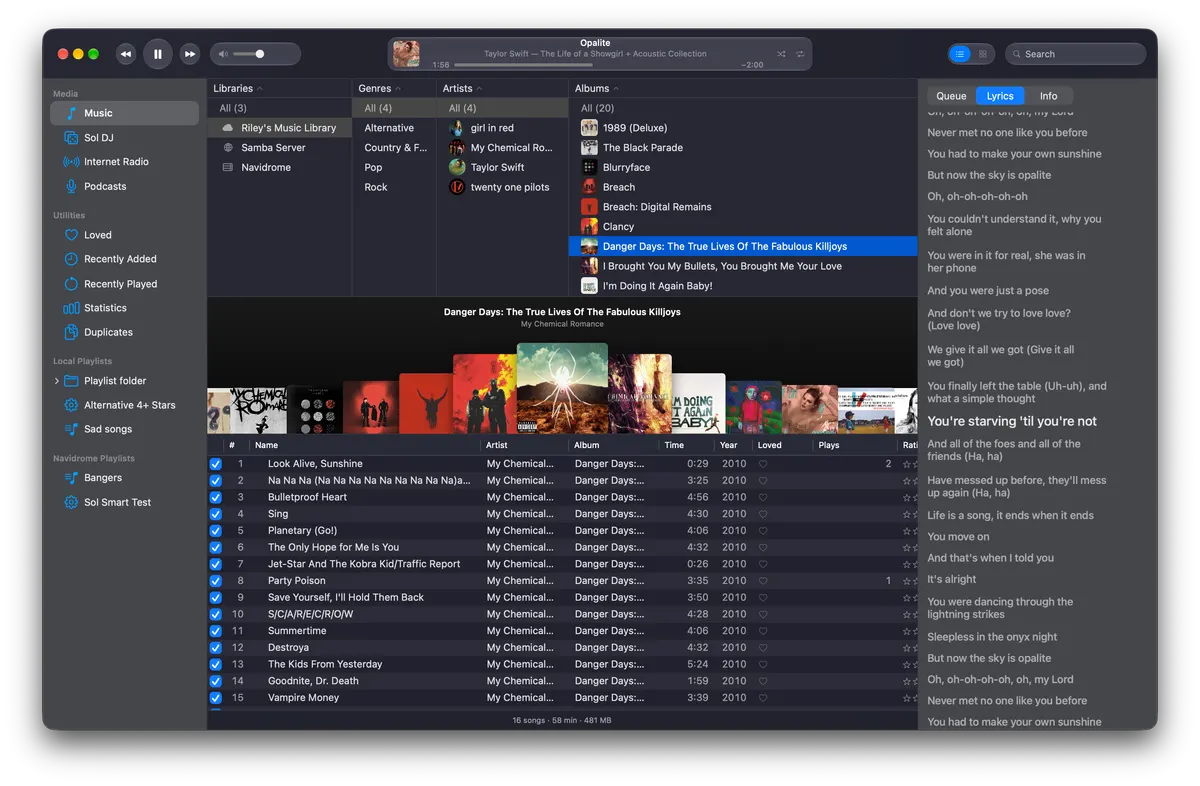Uncheck the Planetary (Go!) checkbox

coord(215,531)
